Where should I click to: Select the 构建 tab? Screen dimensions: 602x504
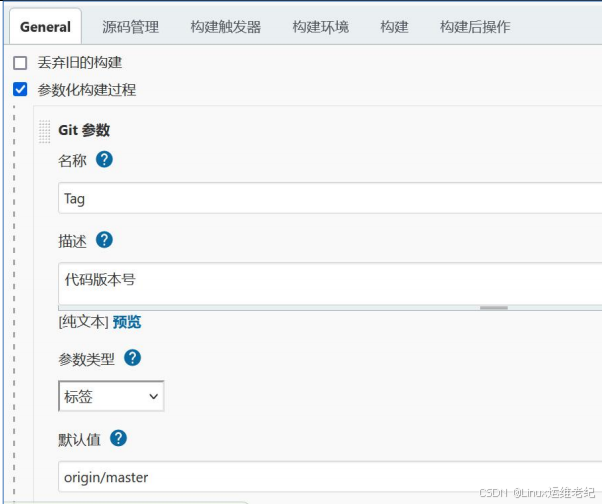(x=394, y=27)
